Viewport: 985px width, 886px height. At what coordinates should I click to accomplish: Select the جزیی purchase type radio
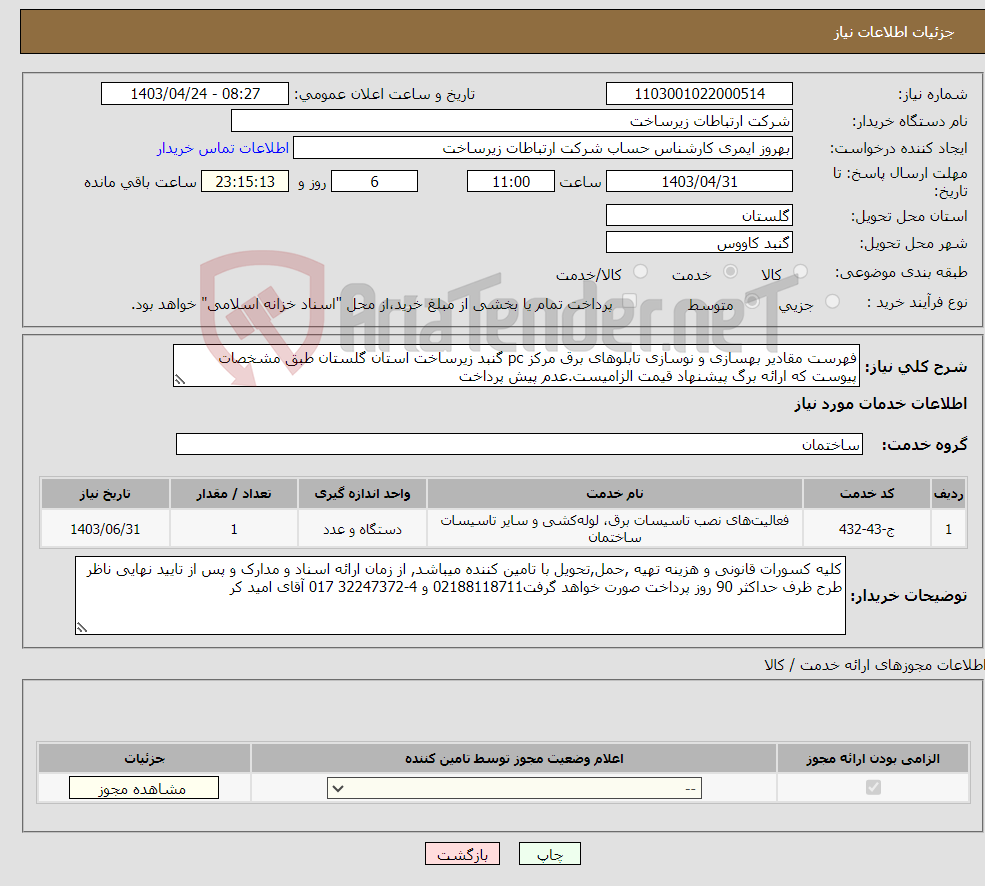[x=832, y=301]
